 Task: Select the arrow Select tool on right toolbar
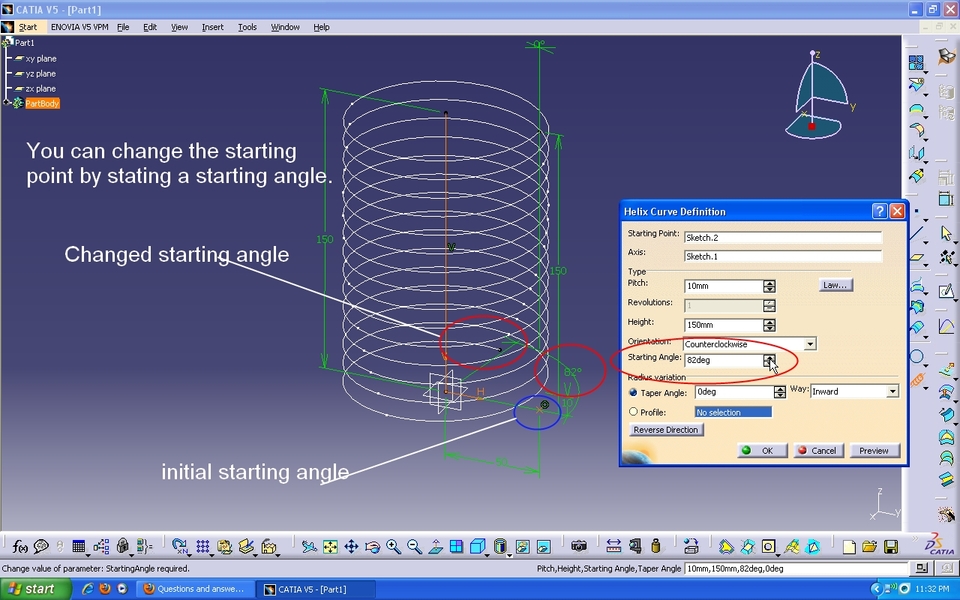coord(945,232)
